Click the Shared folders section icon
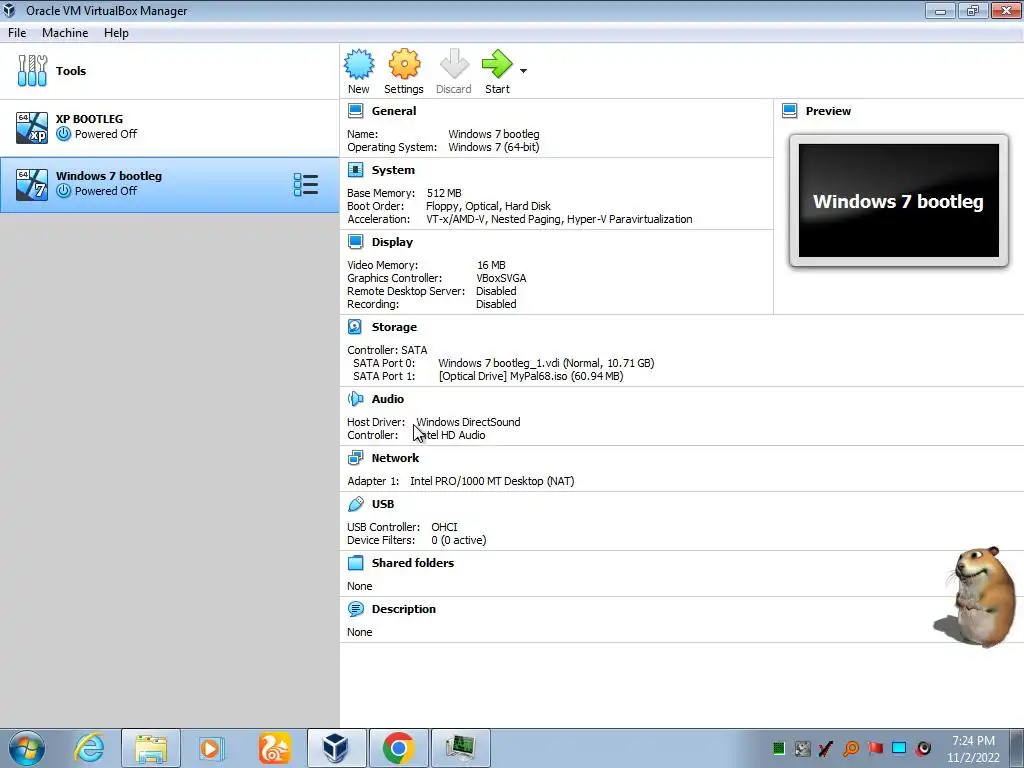This screenshot has height=768, width=1024. pyautogui.click(x=355, y=563)
